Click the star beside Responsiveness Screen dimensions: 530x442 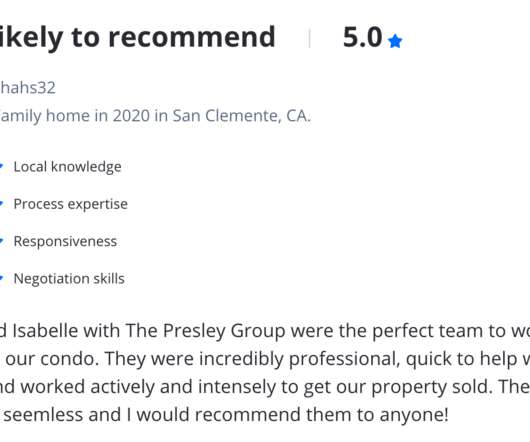coord(1,241)
